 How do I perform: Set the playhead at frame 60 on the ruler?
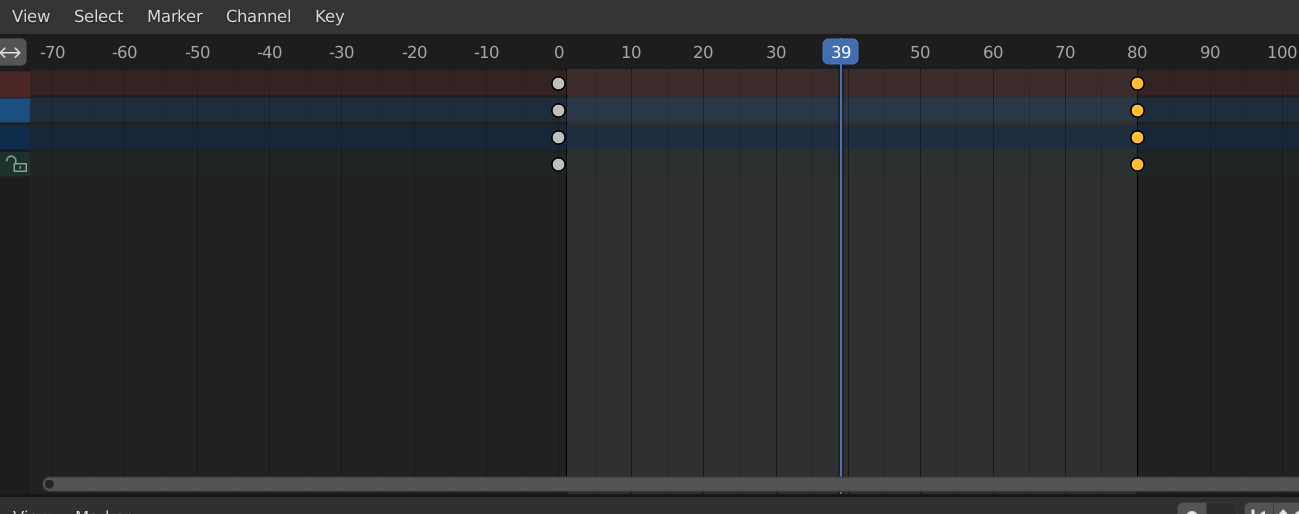993,52
